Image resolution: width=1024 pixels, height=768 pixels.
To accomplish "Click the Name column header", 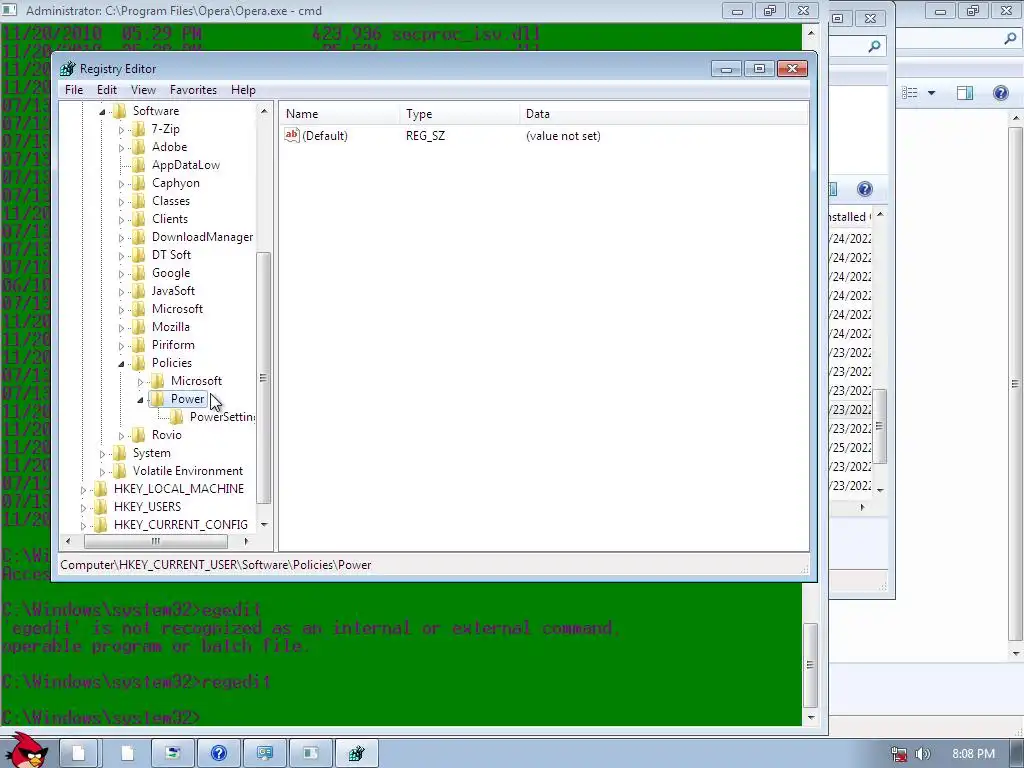I will click(x=340, y=114).
